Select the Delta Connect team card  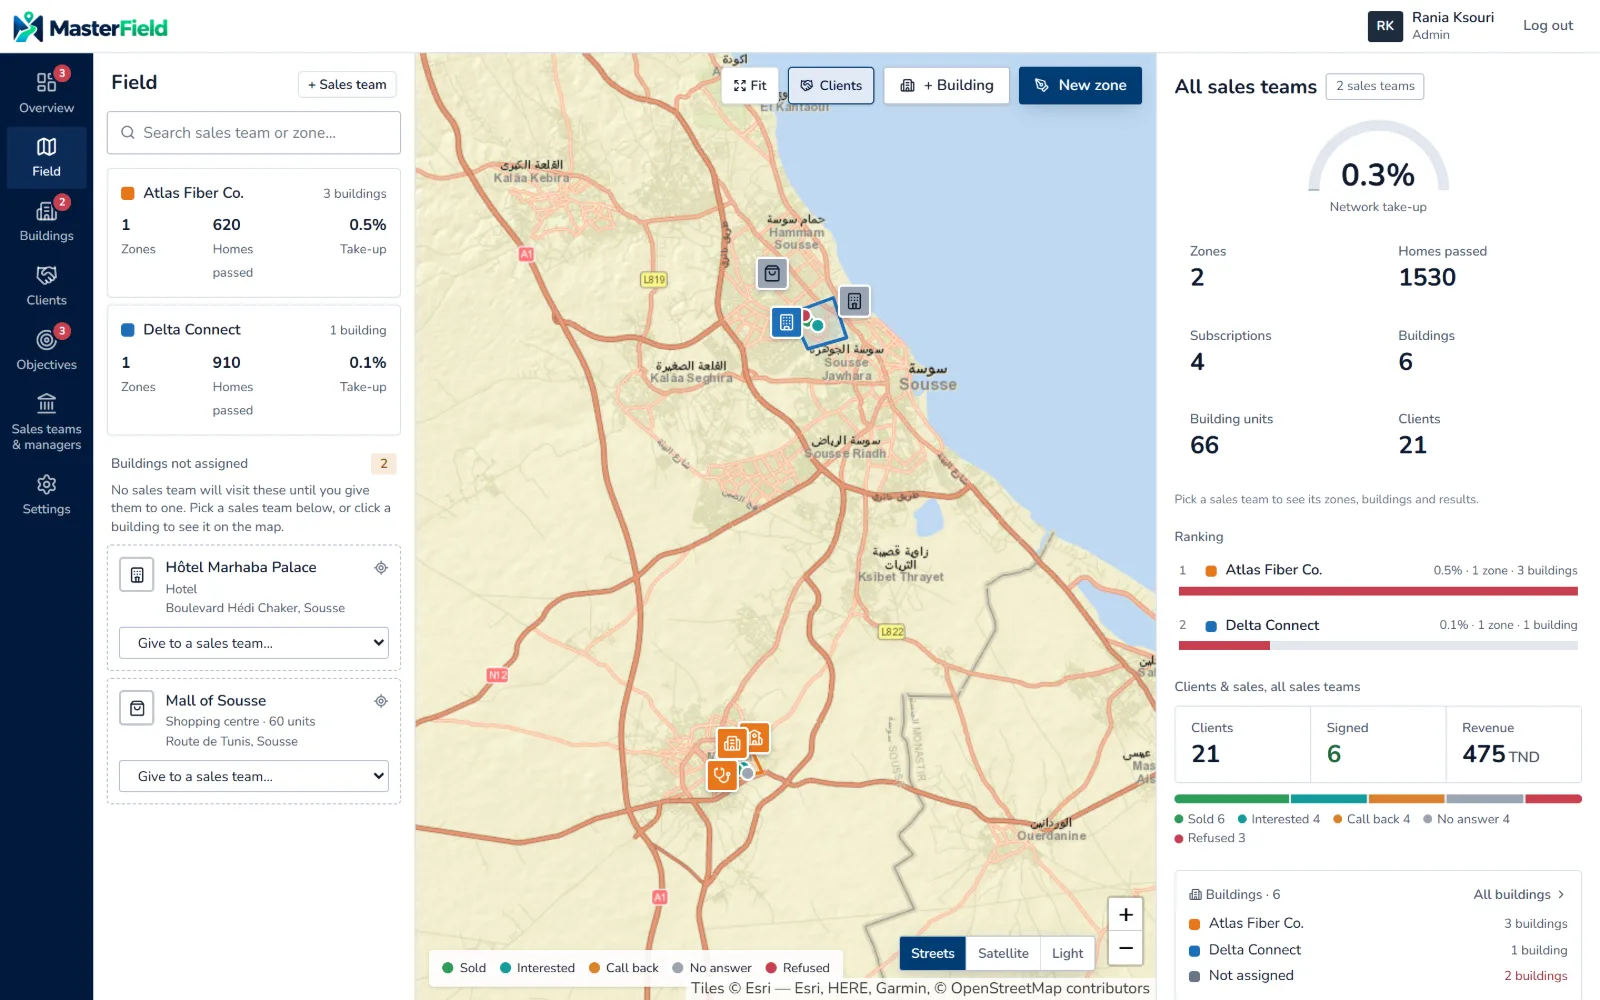(x=254, y=370)
